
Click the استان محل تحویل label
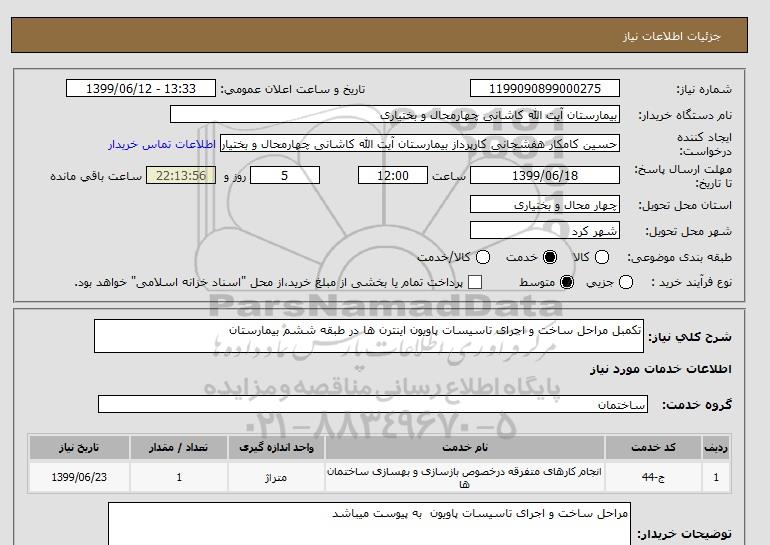click(685, 205)
